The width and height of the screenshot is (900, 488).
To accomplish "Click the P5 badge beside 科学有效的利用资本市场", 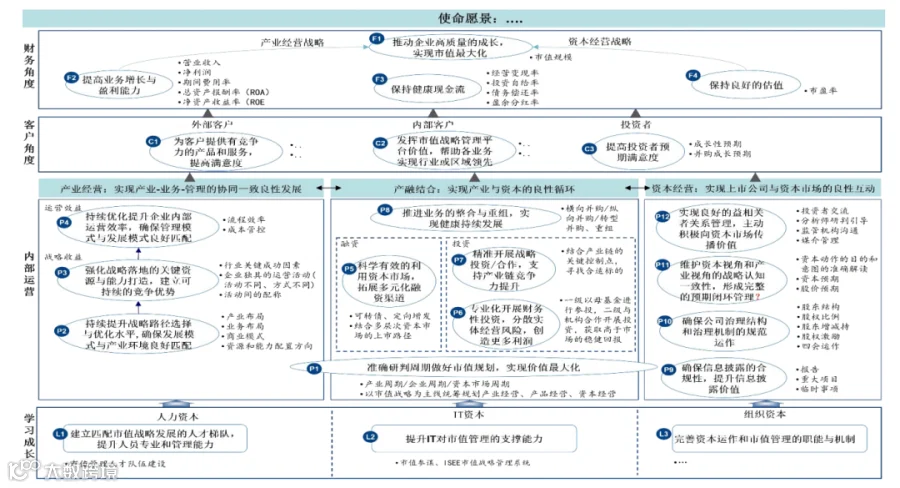I will point(349,269).
